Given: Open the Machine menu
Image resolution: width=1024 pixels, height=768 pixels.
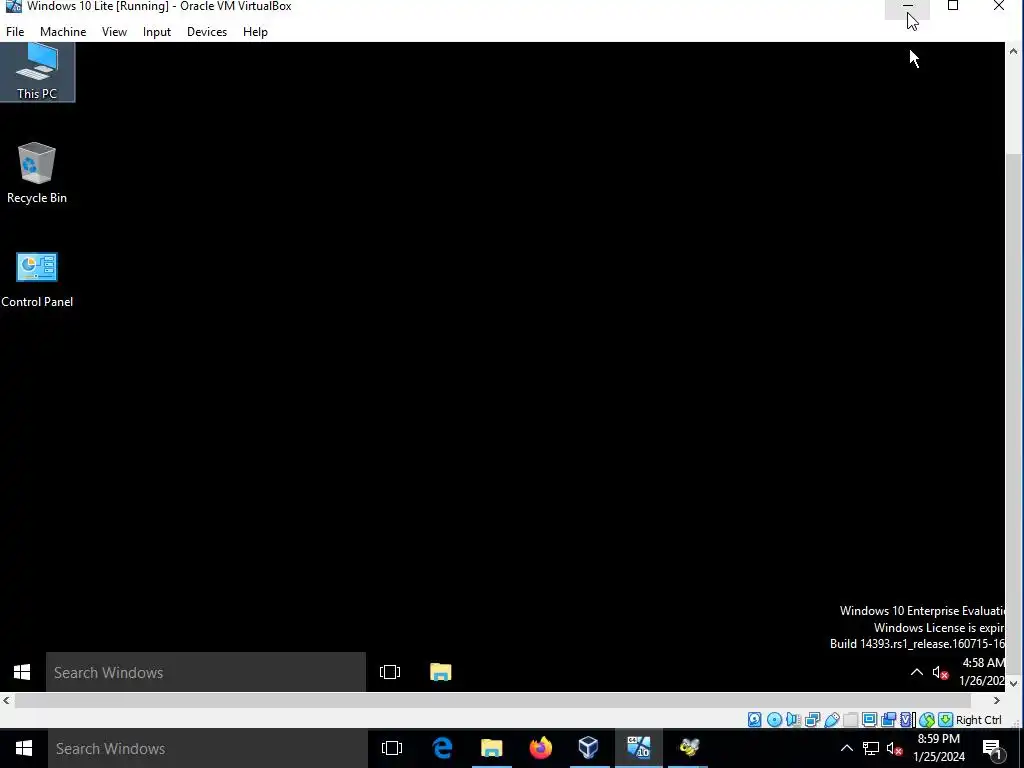Looking at the screenshot, I should click(x=63, y=31).
